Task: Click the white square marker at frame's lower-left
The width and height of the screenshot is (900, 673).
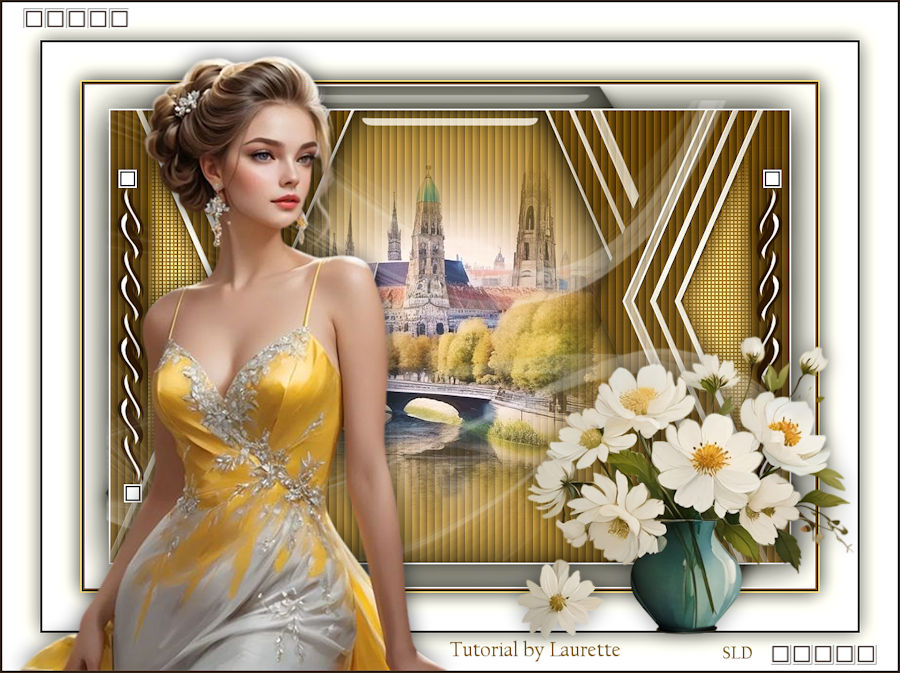Action: click(132, 492)
